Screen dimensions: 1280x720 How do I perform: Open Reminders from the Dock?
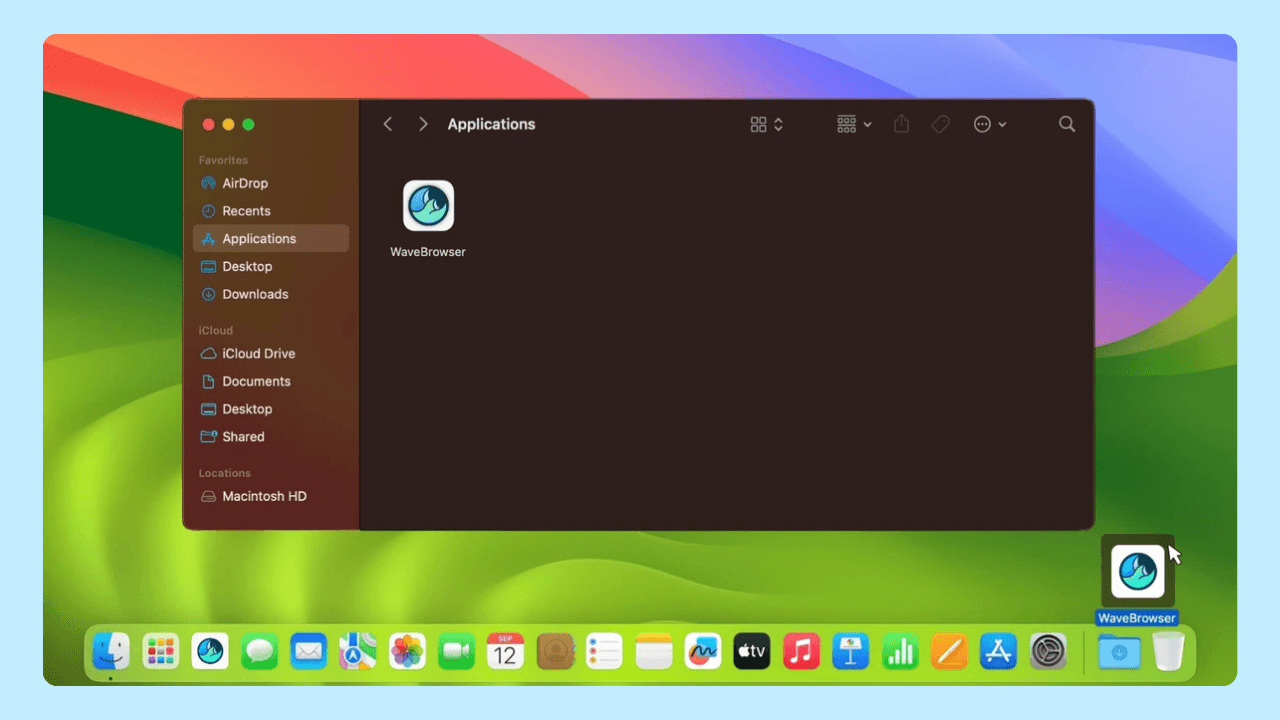[604, 652]
